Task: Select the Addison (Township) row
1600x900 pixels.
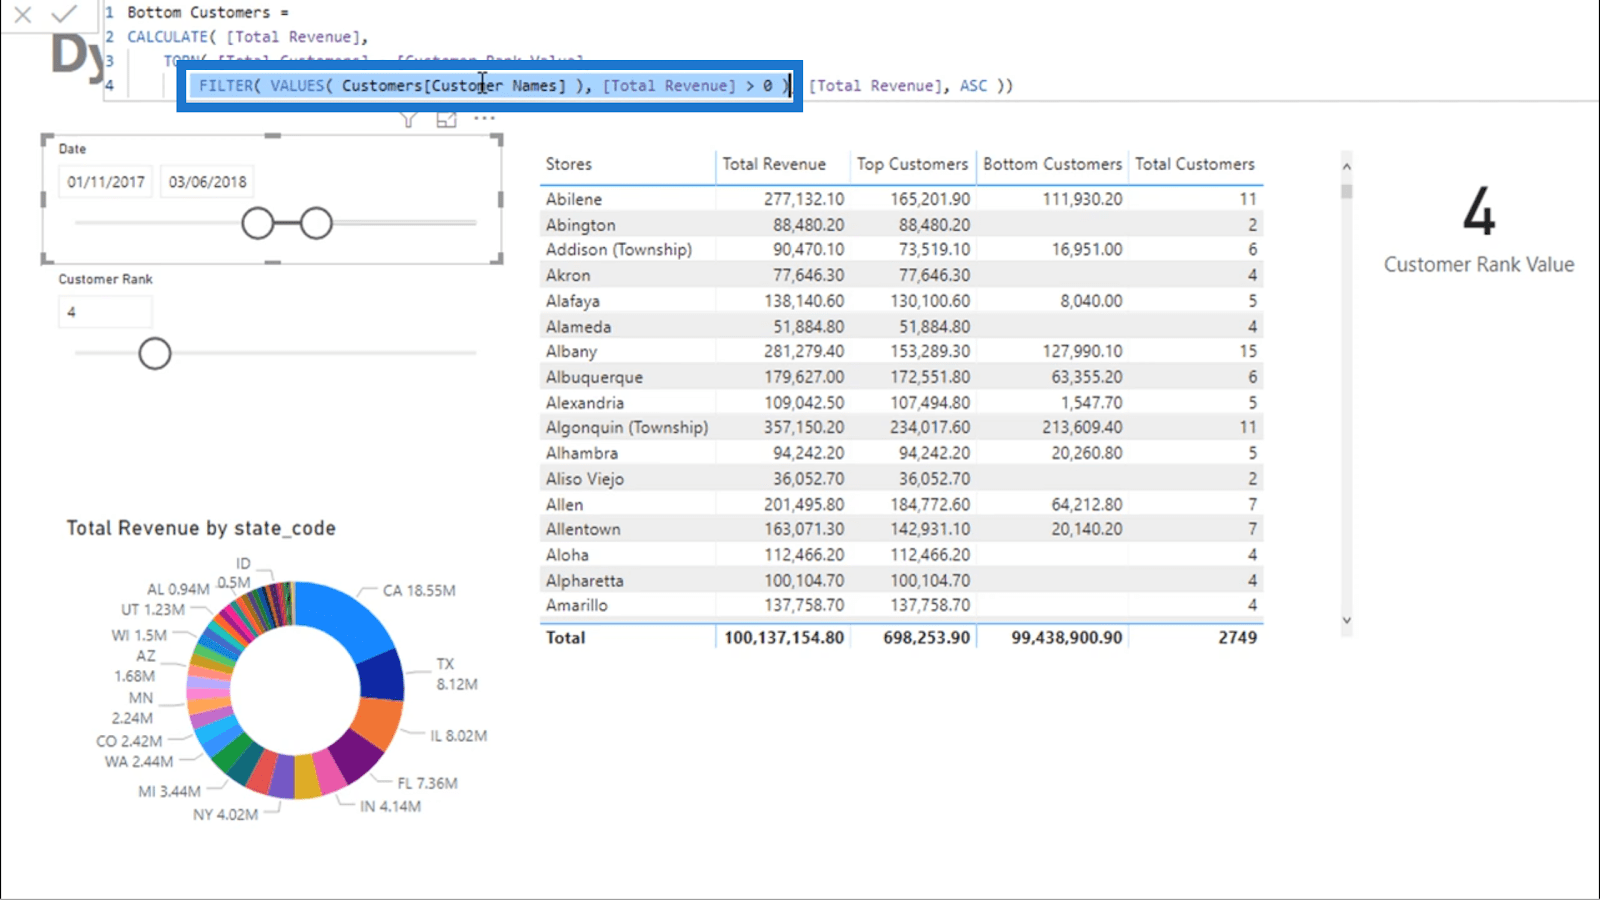Action: coord(900,250)
